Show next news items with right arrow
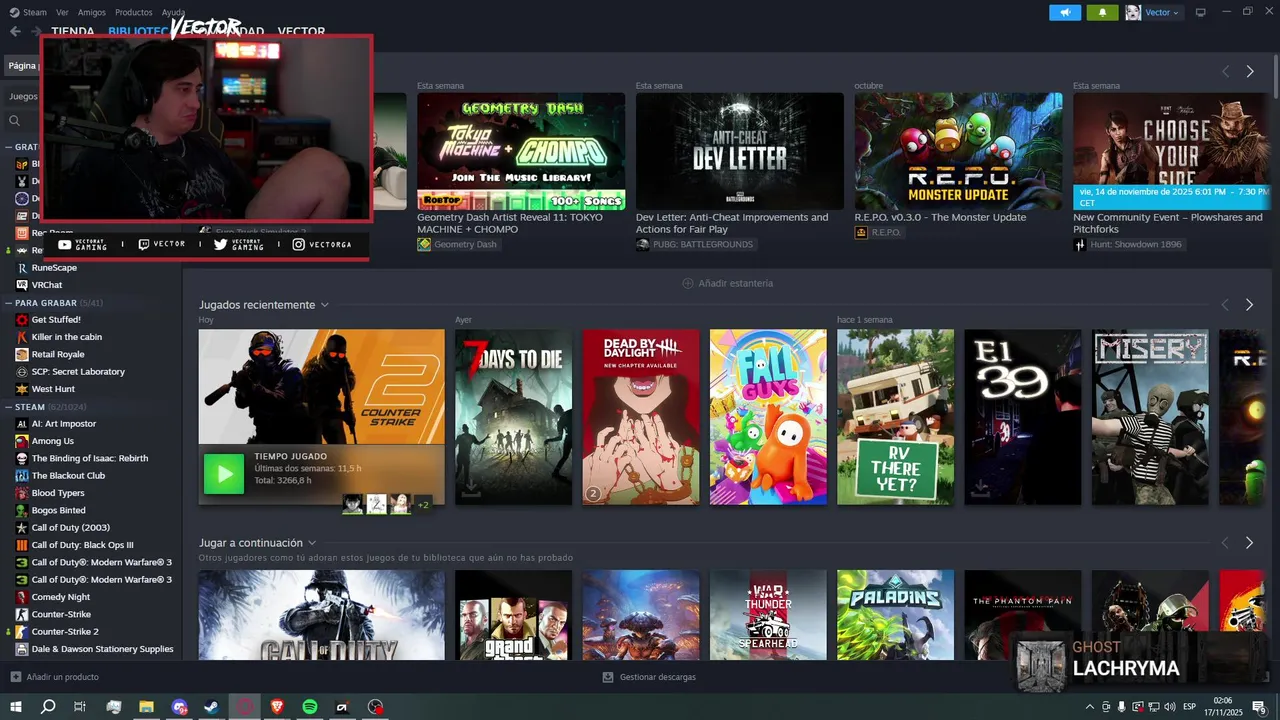 [1249, 71]
